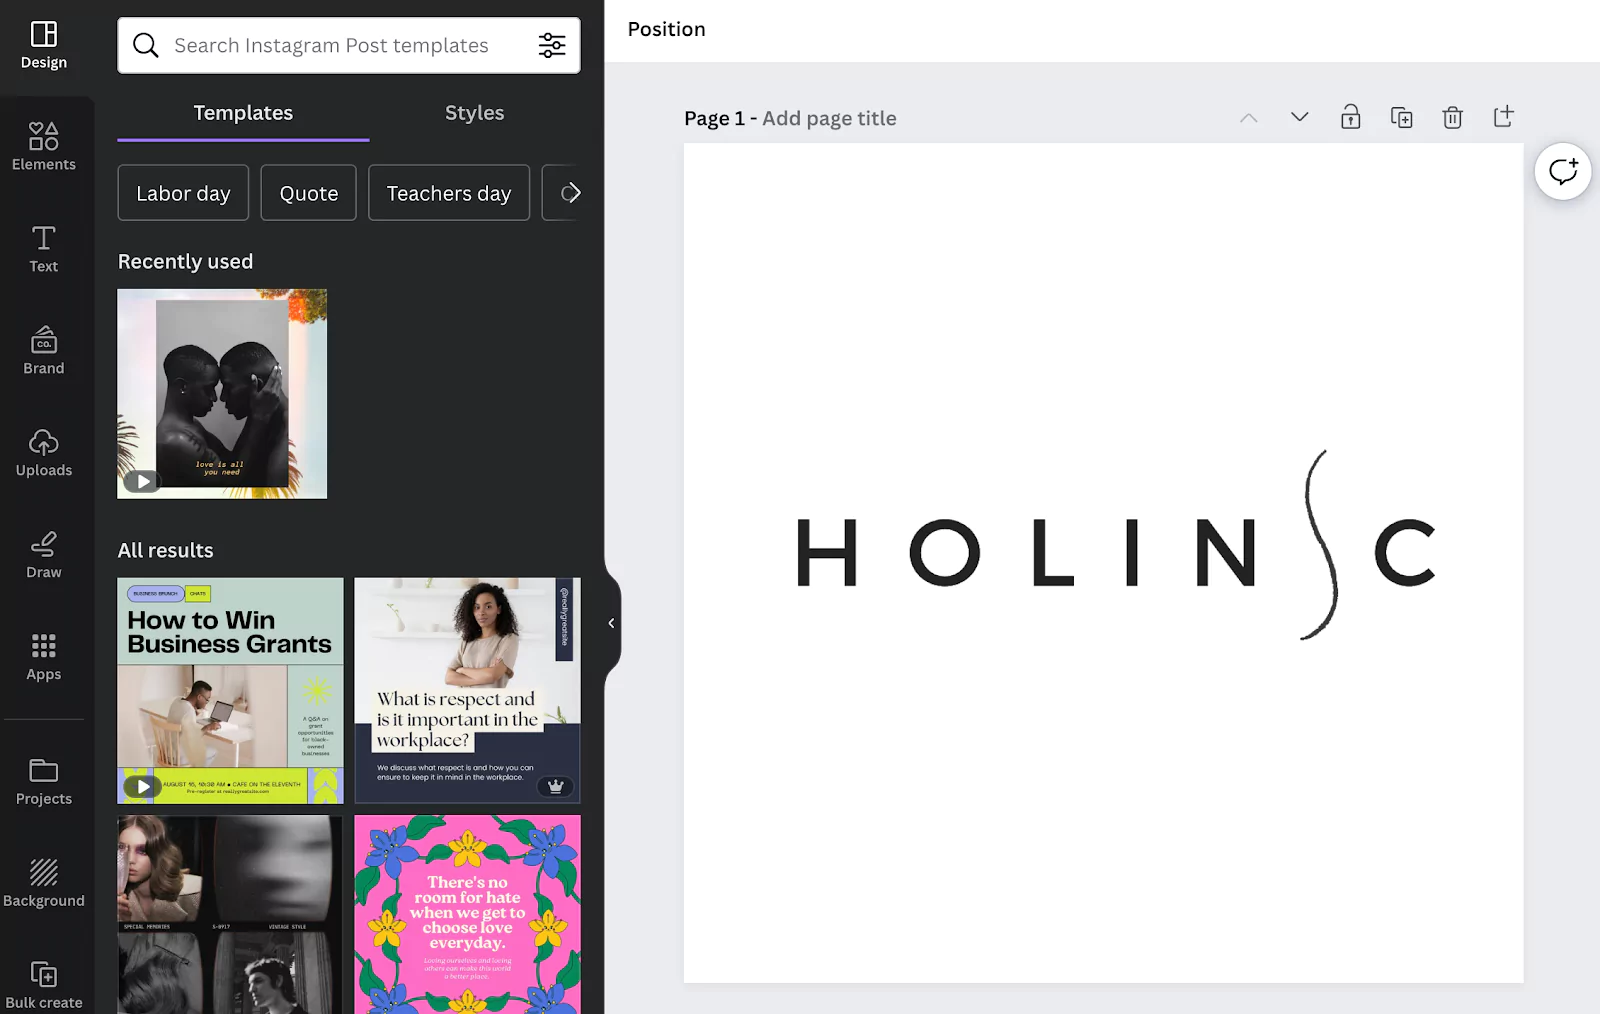Viewport: 1600px width, 1014px height.
Task: Toggle the page lock icon
Action: (x=1350, y=118)
